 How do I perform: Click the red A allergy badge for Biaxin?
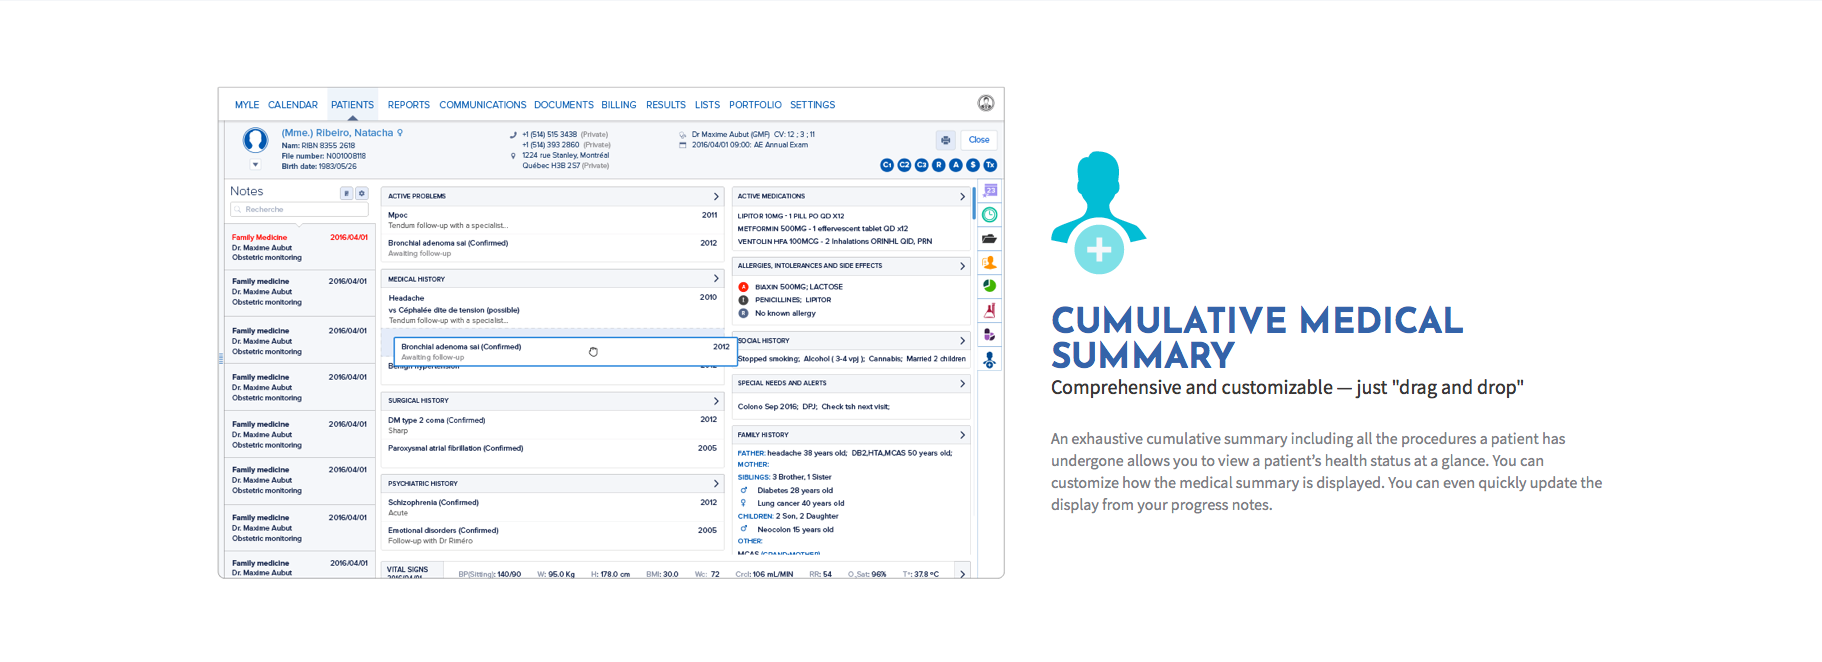[x=743, y=287]
